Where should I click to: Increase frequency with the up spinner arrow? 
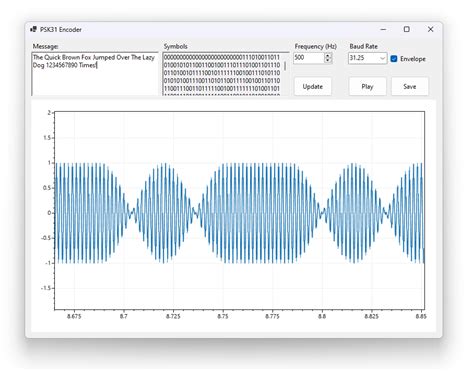click(328, 56)
